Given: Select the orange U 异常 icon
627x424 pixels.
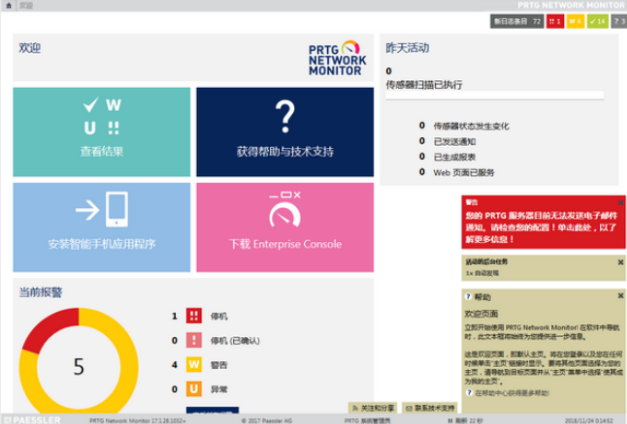Looking at the screenshot, I should 194,389.
